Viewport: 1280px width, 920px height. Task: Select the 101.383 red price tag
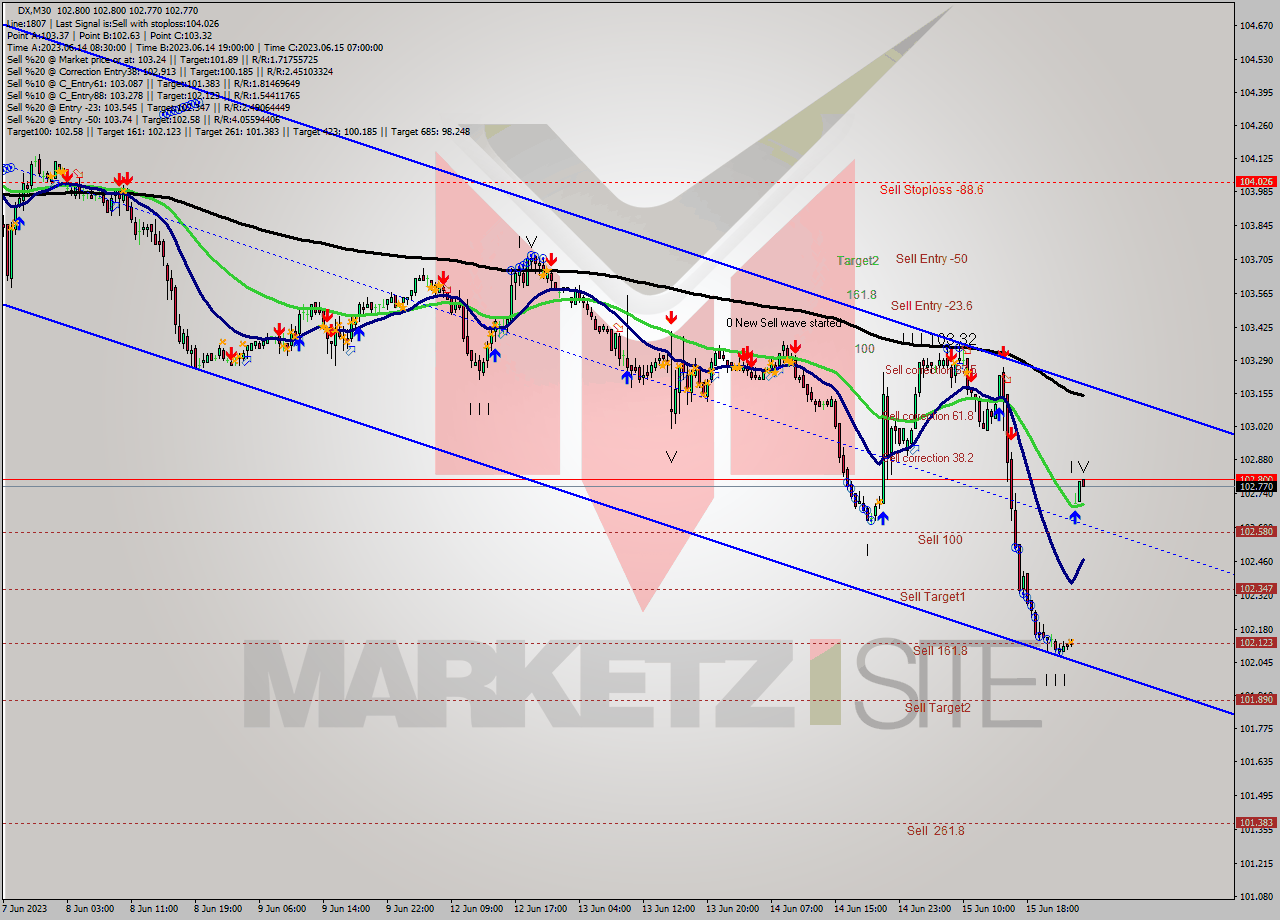1256,823
